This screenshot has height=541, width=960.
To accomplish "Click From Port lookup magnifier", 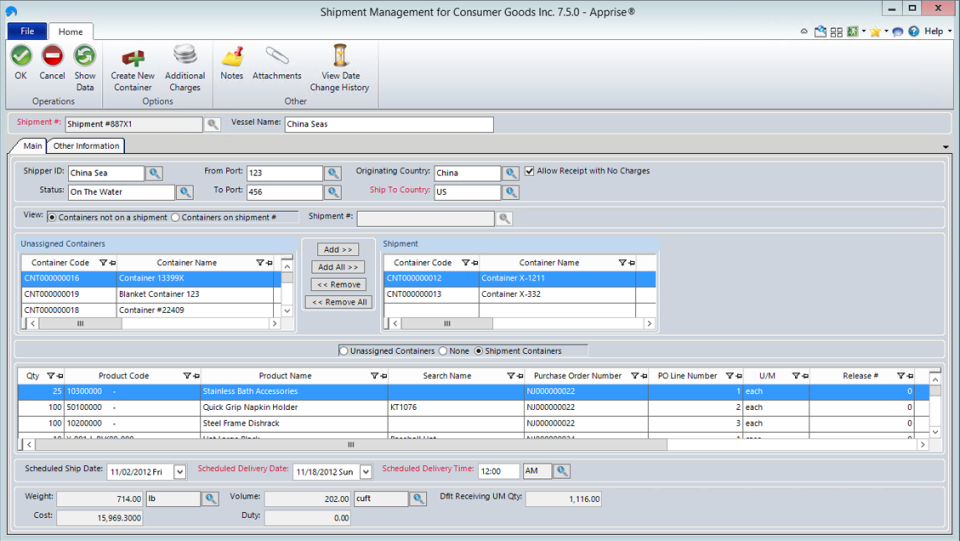I will [x=332, y=173].
